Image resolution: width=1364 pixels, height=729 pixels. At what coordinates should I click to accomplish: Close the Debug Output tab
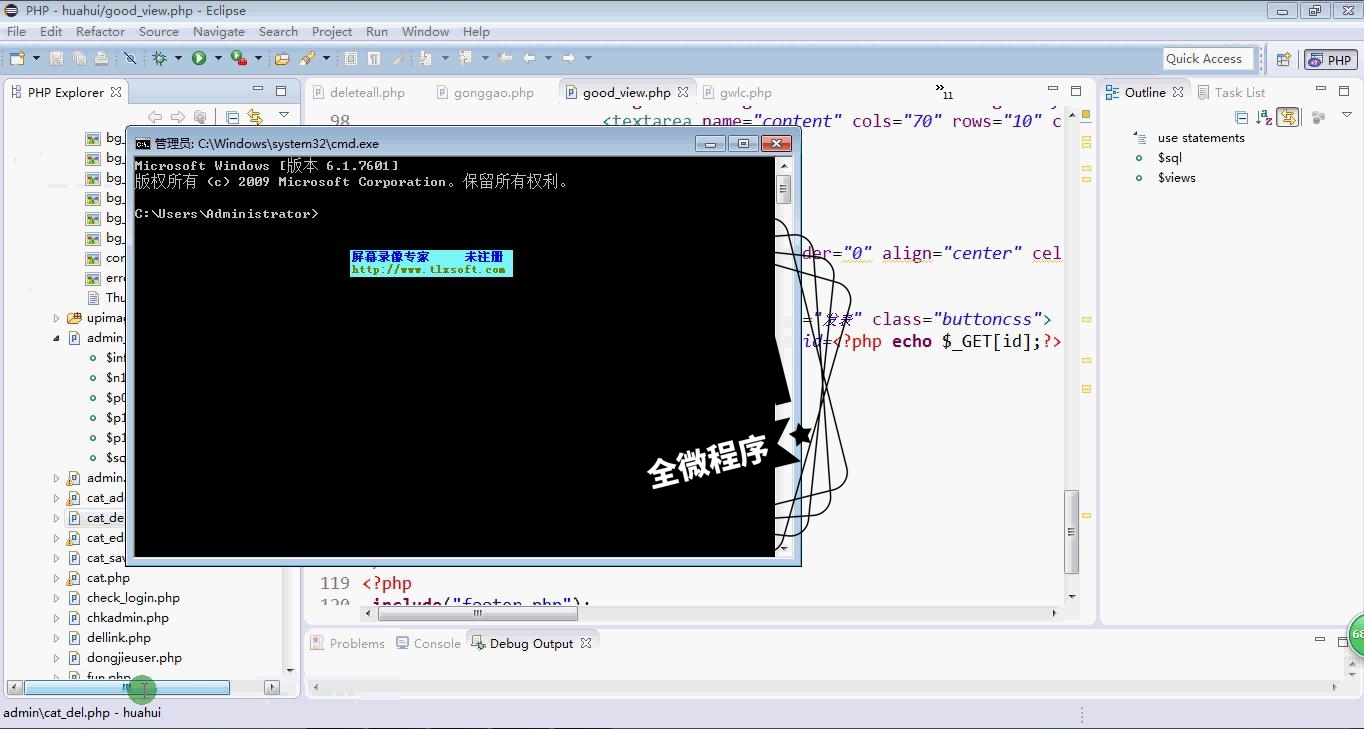tap(586, 643)
